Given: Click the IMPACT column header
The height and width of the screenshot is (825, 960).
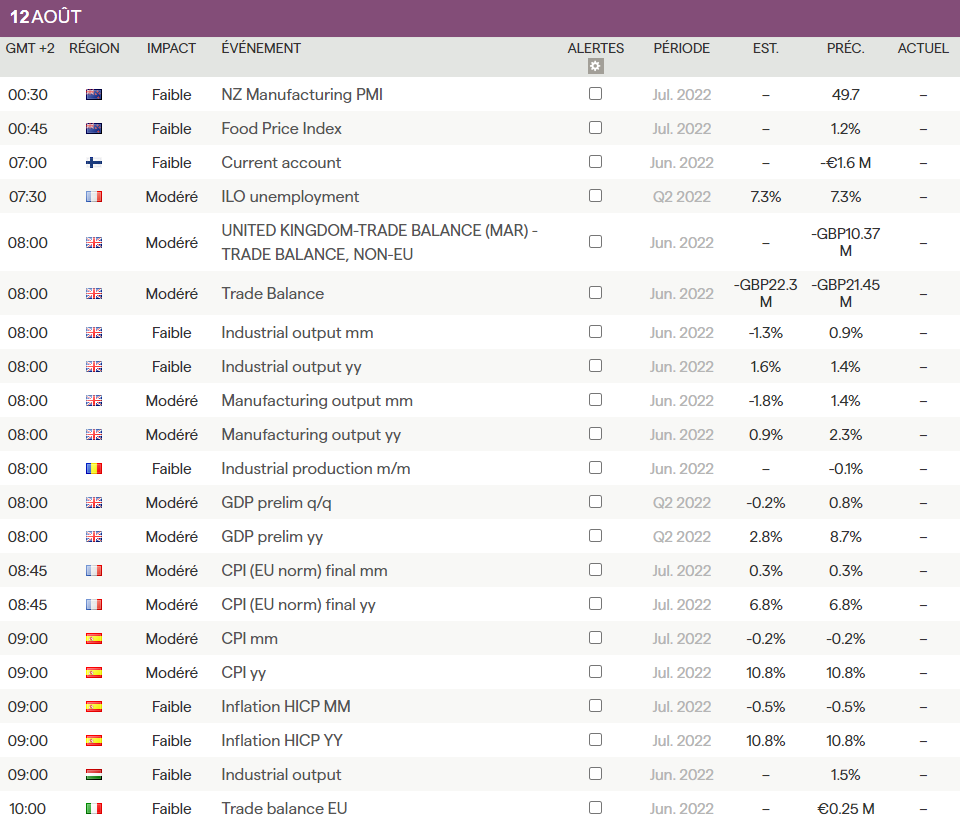Looking at the screenshot, I should click(171, 48).
